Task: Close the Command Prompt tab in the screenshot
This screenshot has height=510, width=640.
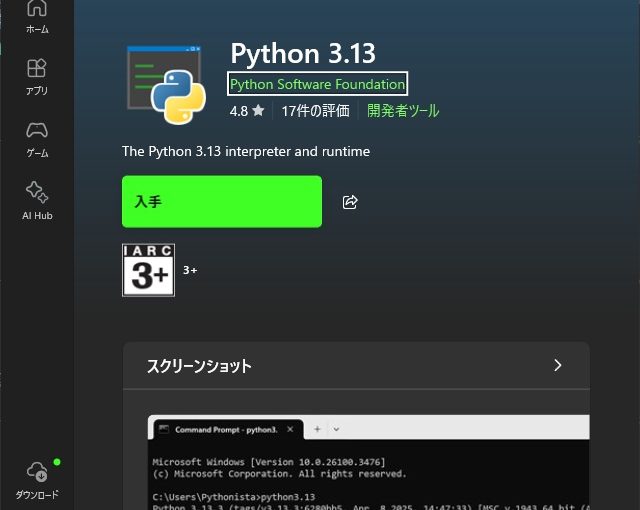Action: [x=290, y=429]
